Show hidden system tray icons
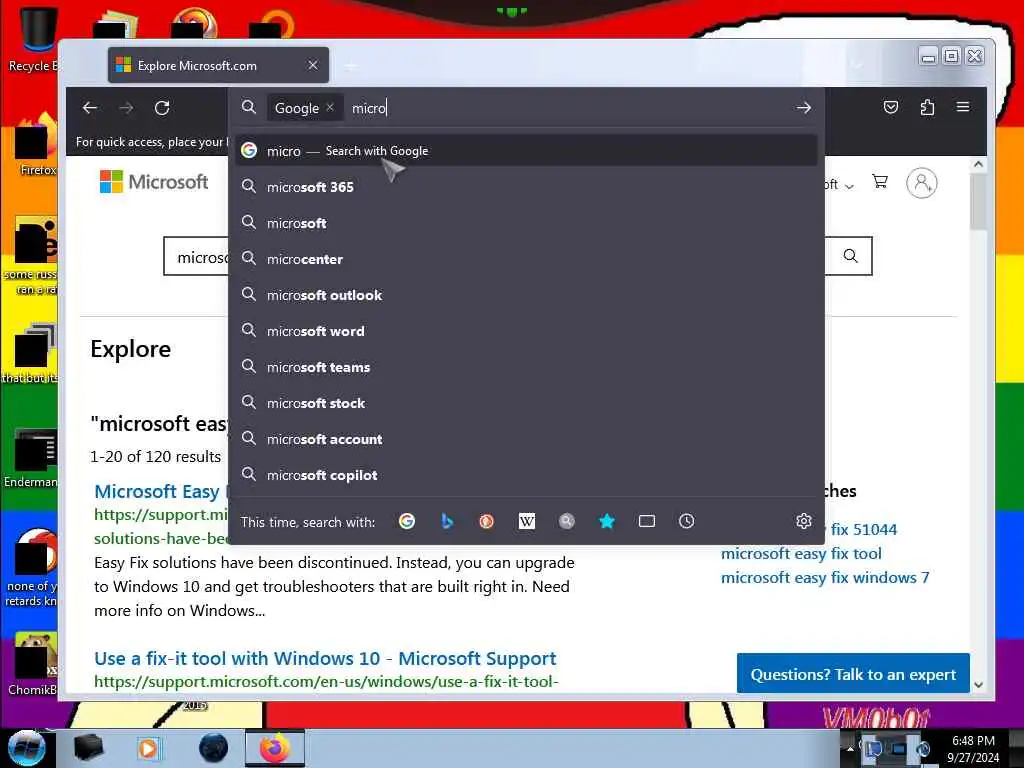The width and height of the screenshot is (1024, 768). (x=850, y=749)
